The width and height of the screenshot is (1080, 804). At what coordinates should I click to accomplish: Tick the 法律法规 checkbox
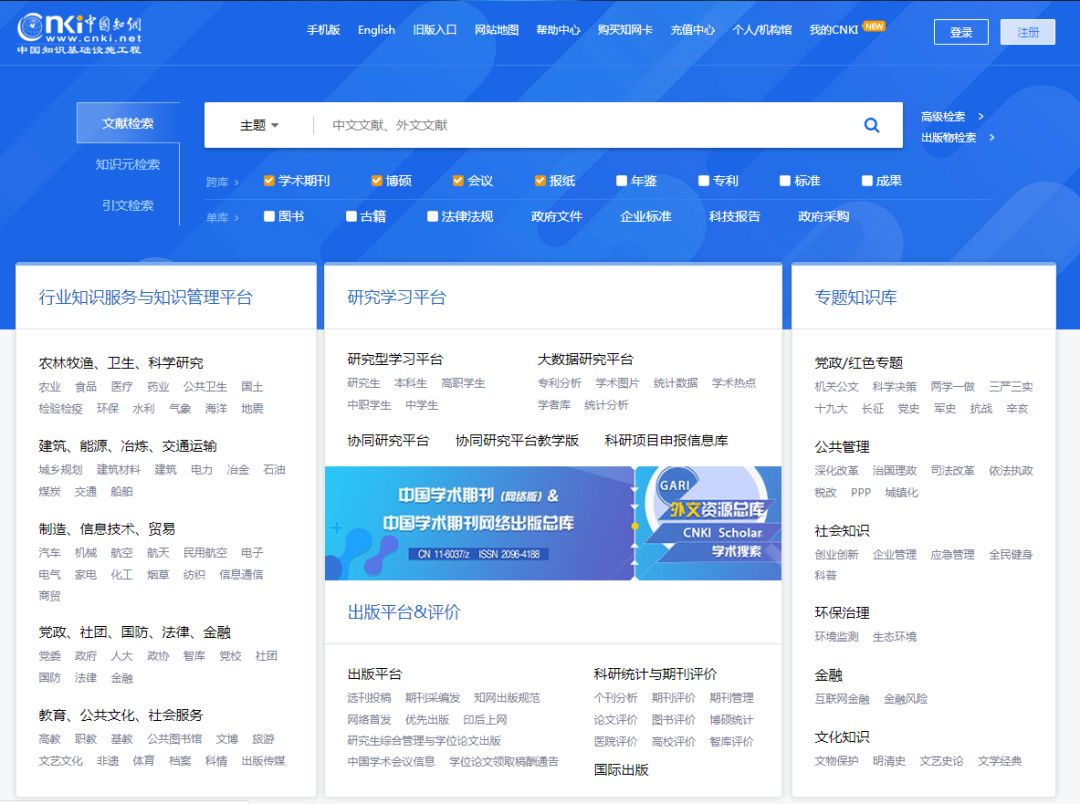[433, 216]
